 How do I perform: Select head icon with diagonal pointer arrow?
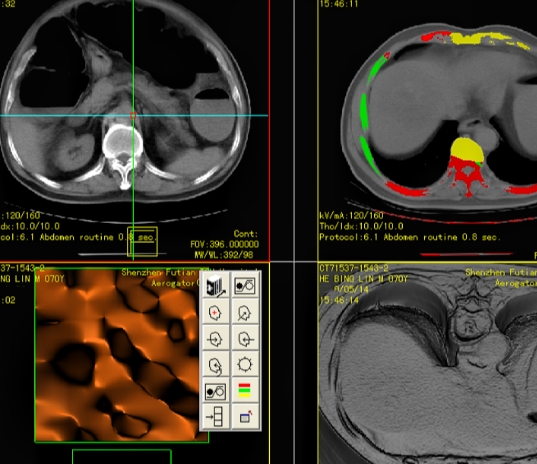245,312
